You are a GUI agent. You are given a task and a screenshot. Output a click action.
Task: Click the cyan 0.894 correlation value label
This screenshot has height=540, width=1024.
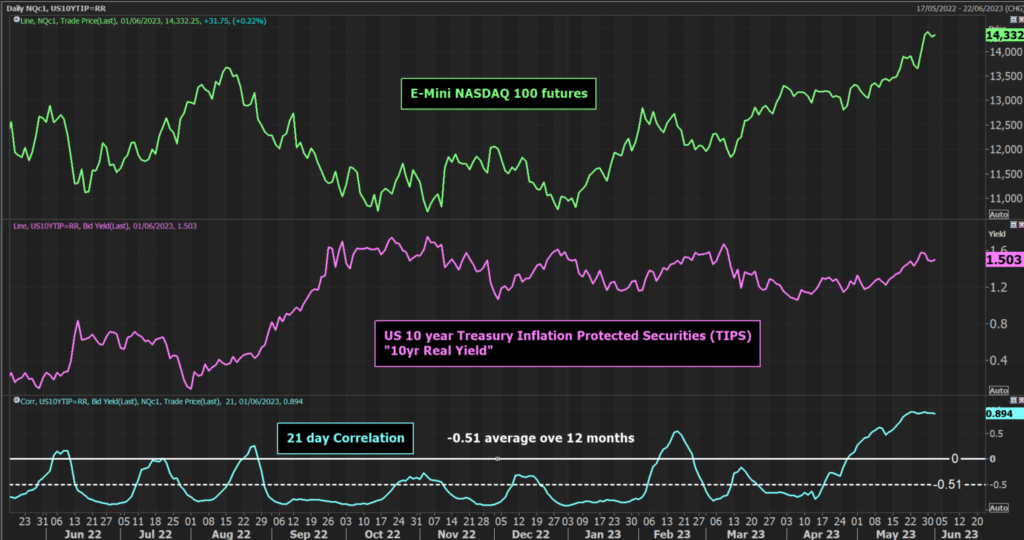click(1004, 413)
